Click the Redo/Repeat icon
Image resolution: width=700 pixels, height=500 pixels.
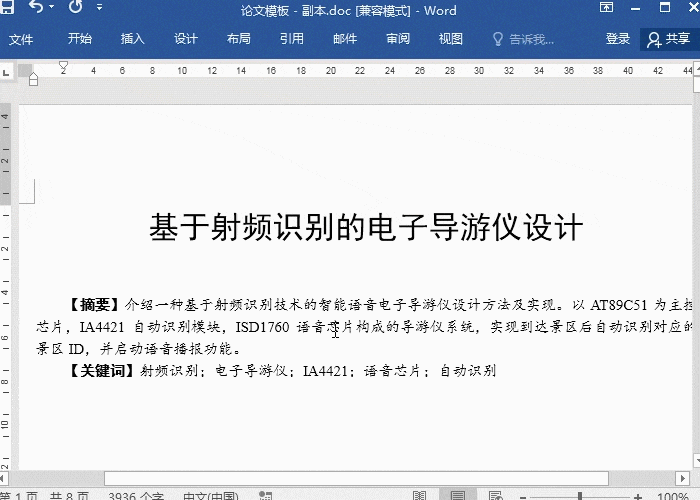click(x=76, y=6)
